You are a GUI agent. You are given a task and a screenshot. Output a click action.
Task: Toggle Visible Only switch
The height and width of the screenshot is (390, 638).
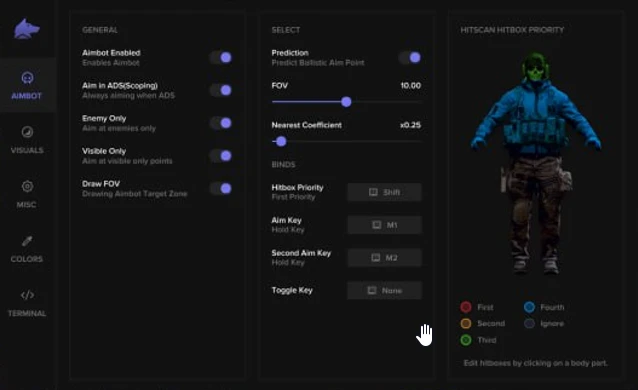(x=221, y=156)
